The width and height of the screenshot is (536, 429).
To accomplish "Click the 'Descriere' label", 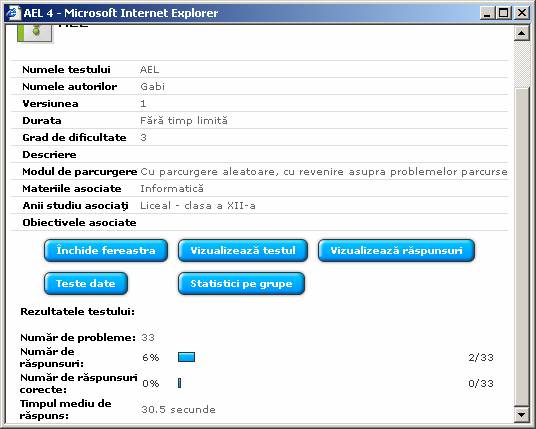I will pos(49,155).
